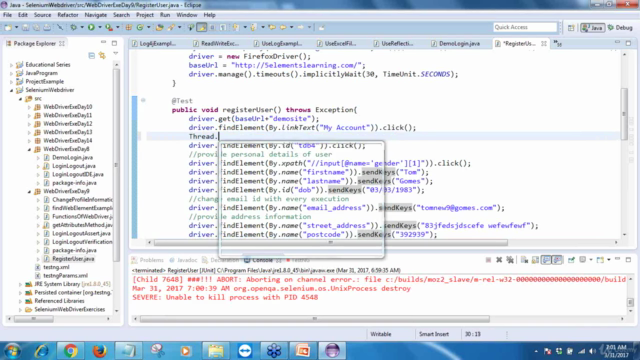The image size is (640, 360).
Task: Open Google Chrome from the taskbar
Action: [x=70, y=351]
